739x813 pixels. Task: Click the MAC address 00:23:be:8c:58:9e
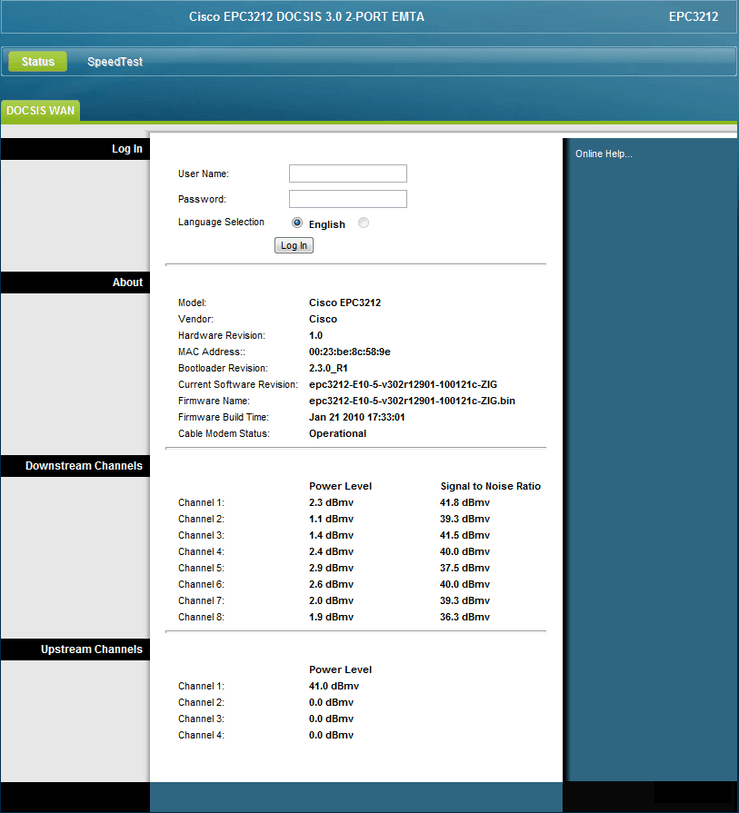[350, 352]
